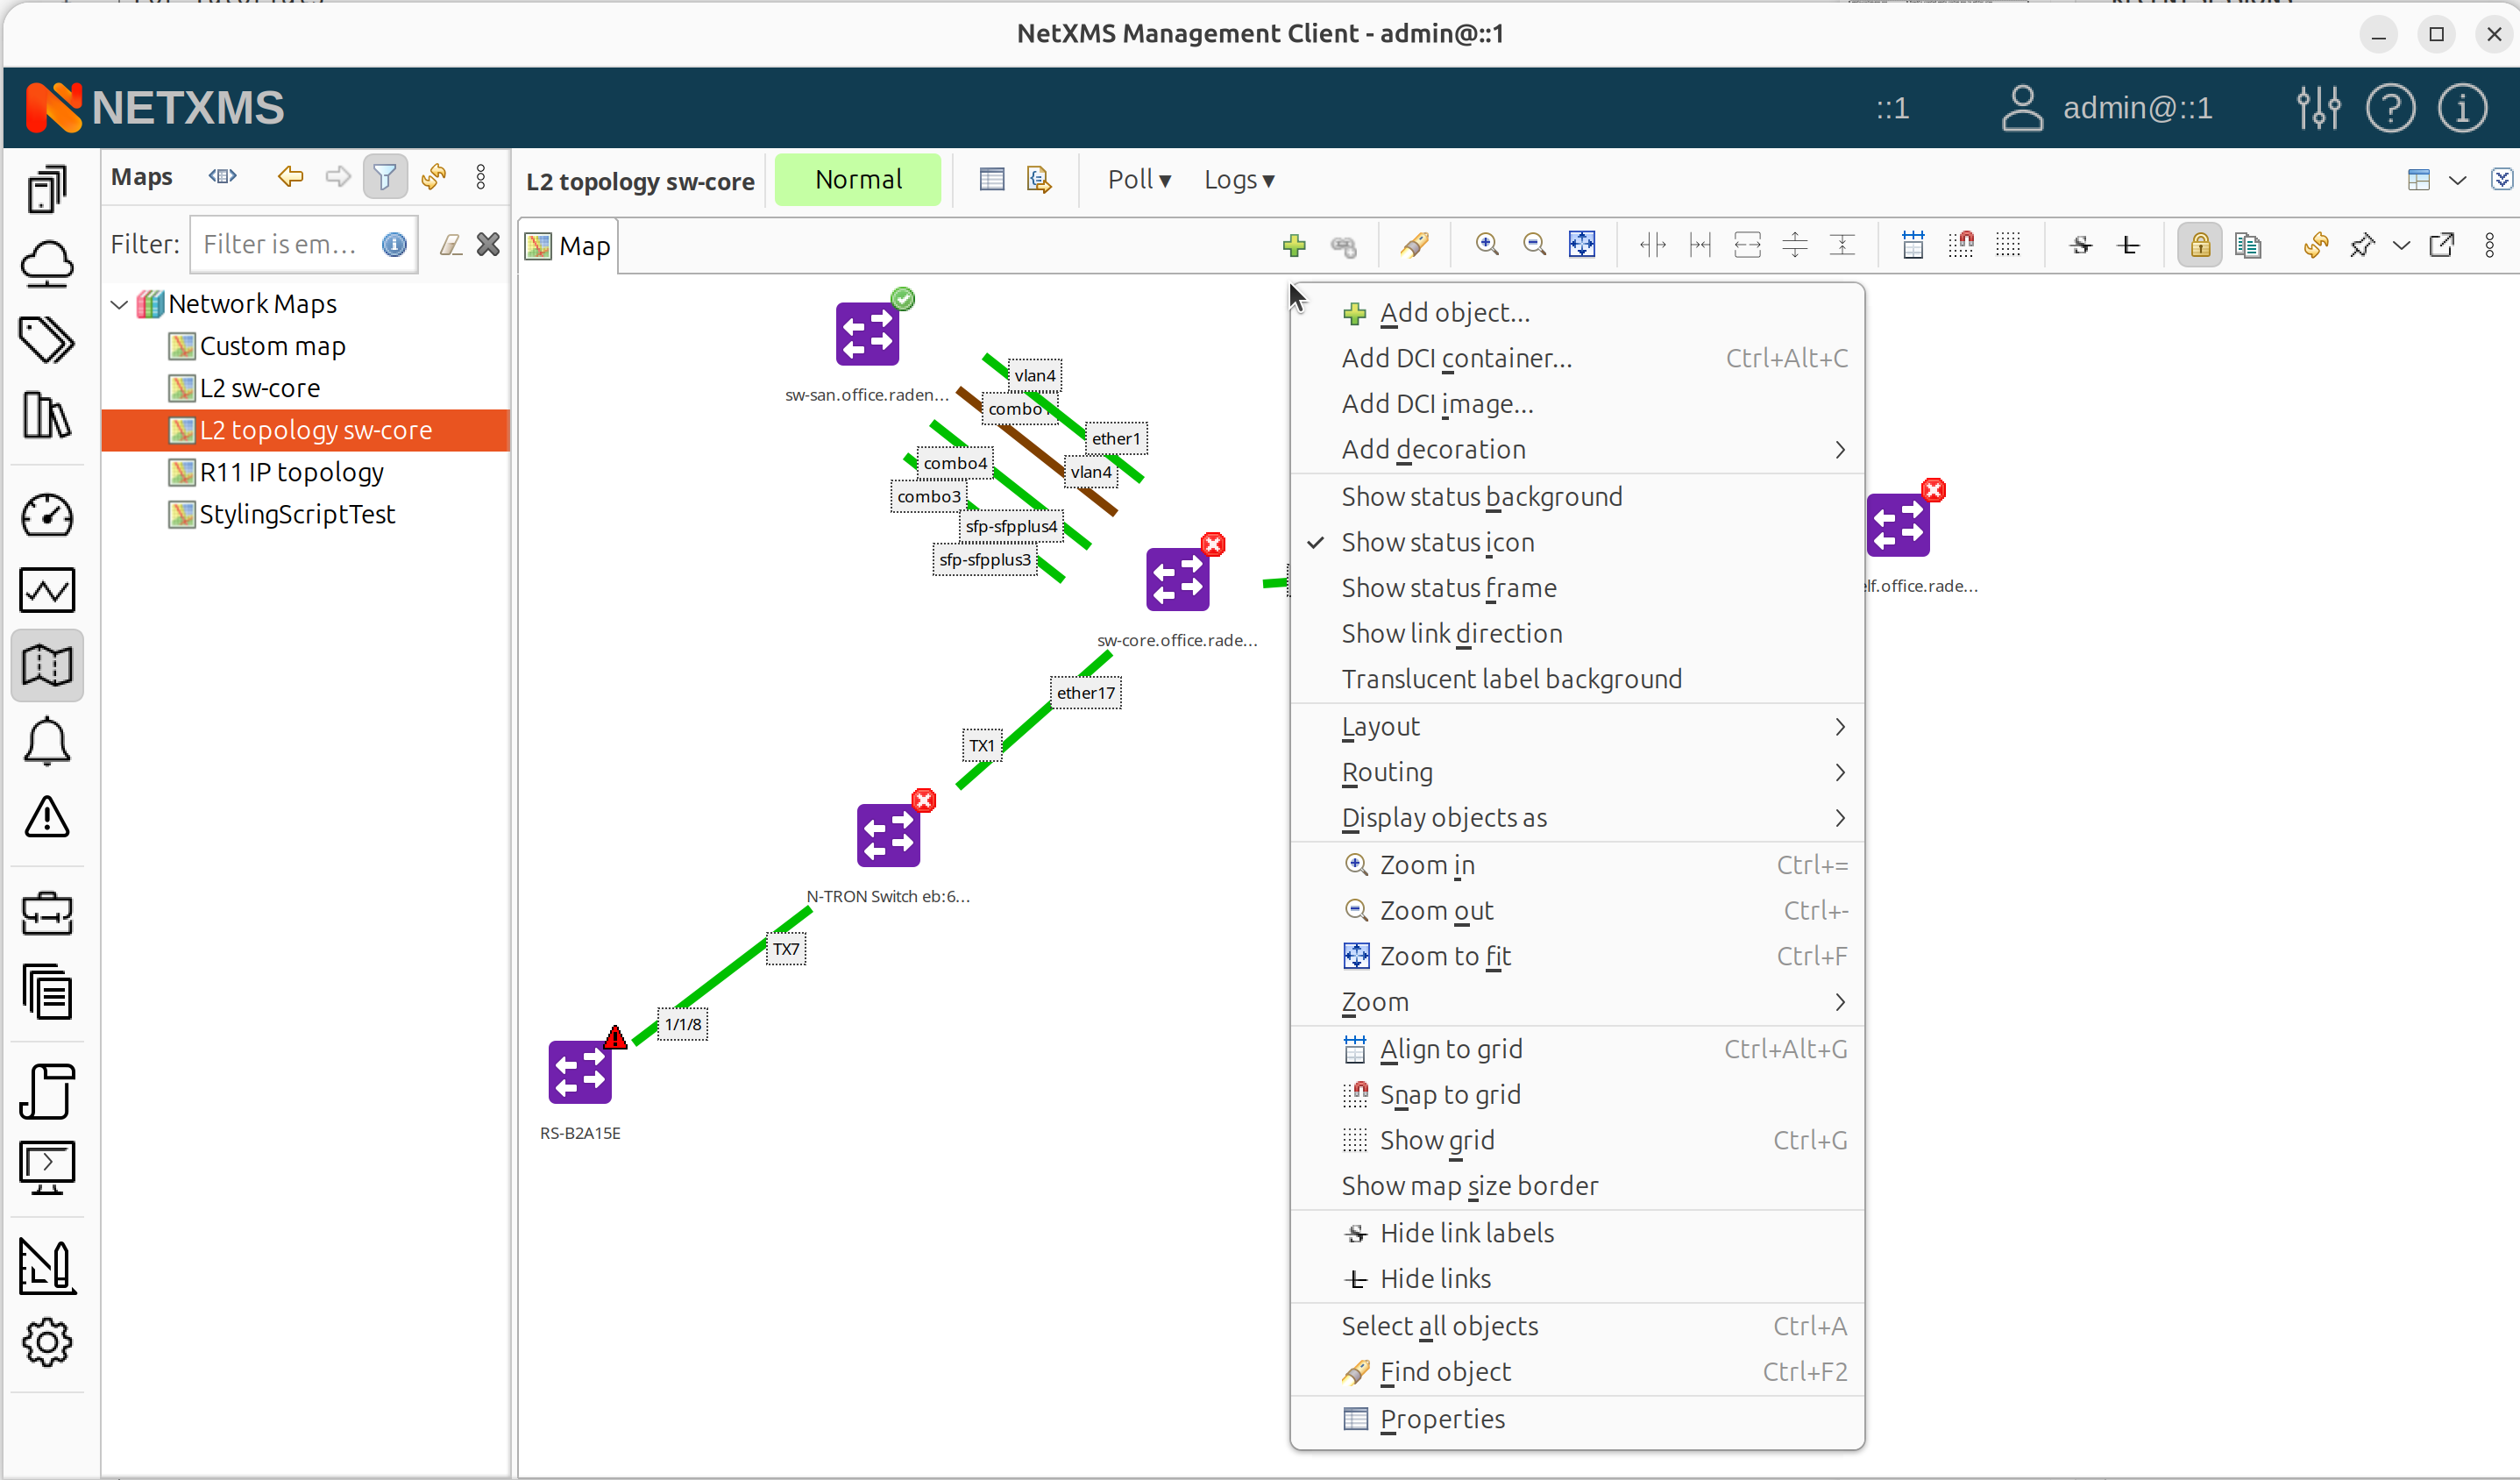This screenshot has width=2520, height=1480.
Task: Select the sw-core.office switch node on map
Action: pos(1177,580)
